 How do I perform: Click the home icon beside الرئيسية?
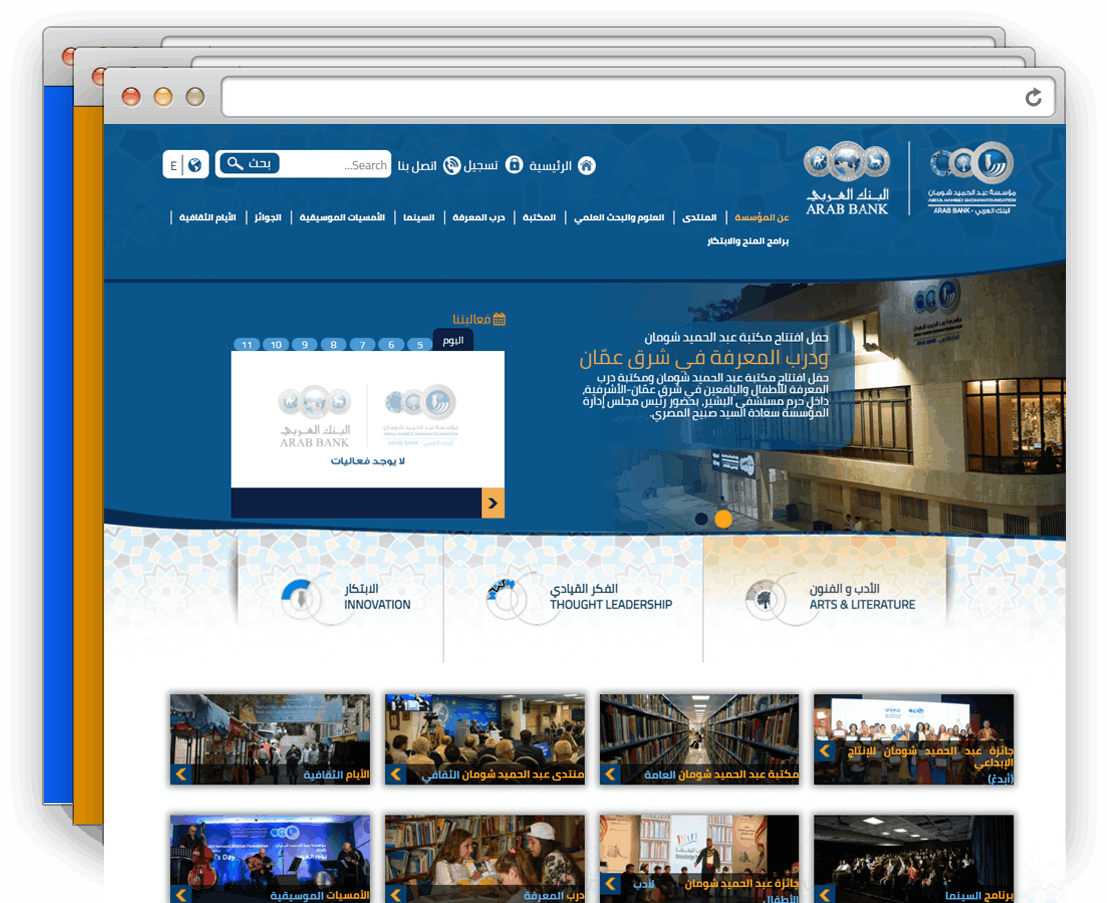pos(586,165)
